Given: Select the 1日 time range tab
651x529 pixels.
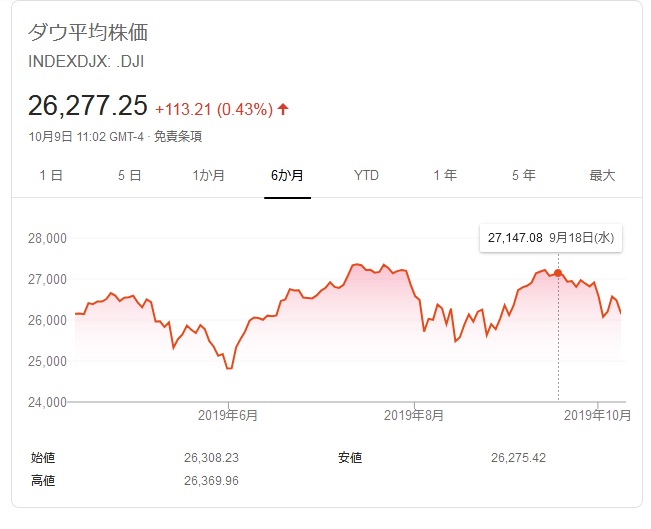Looking at the screenshot, I should pyautogui.click(x=51, y=175).
